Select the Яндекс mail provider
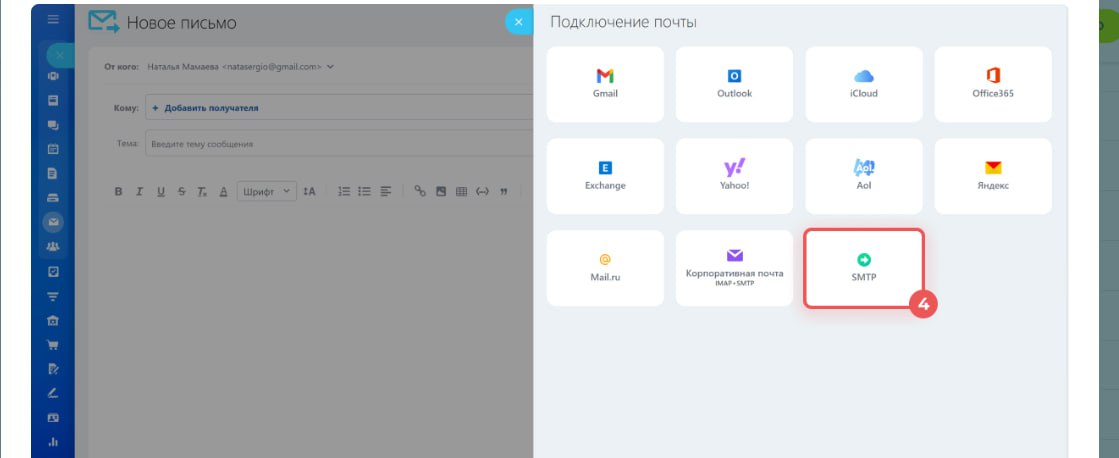This screenshot has height=458, width=1119. [x=993, y=176]
